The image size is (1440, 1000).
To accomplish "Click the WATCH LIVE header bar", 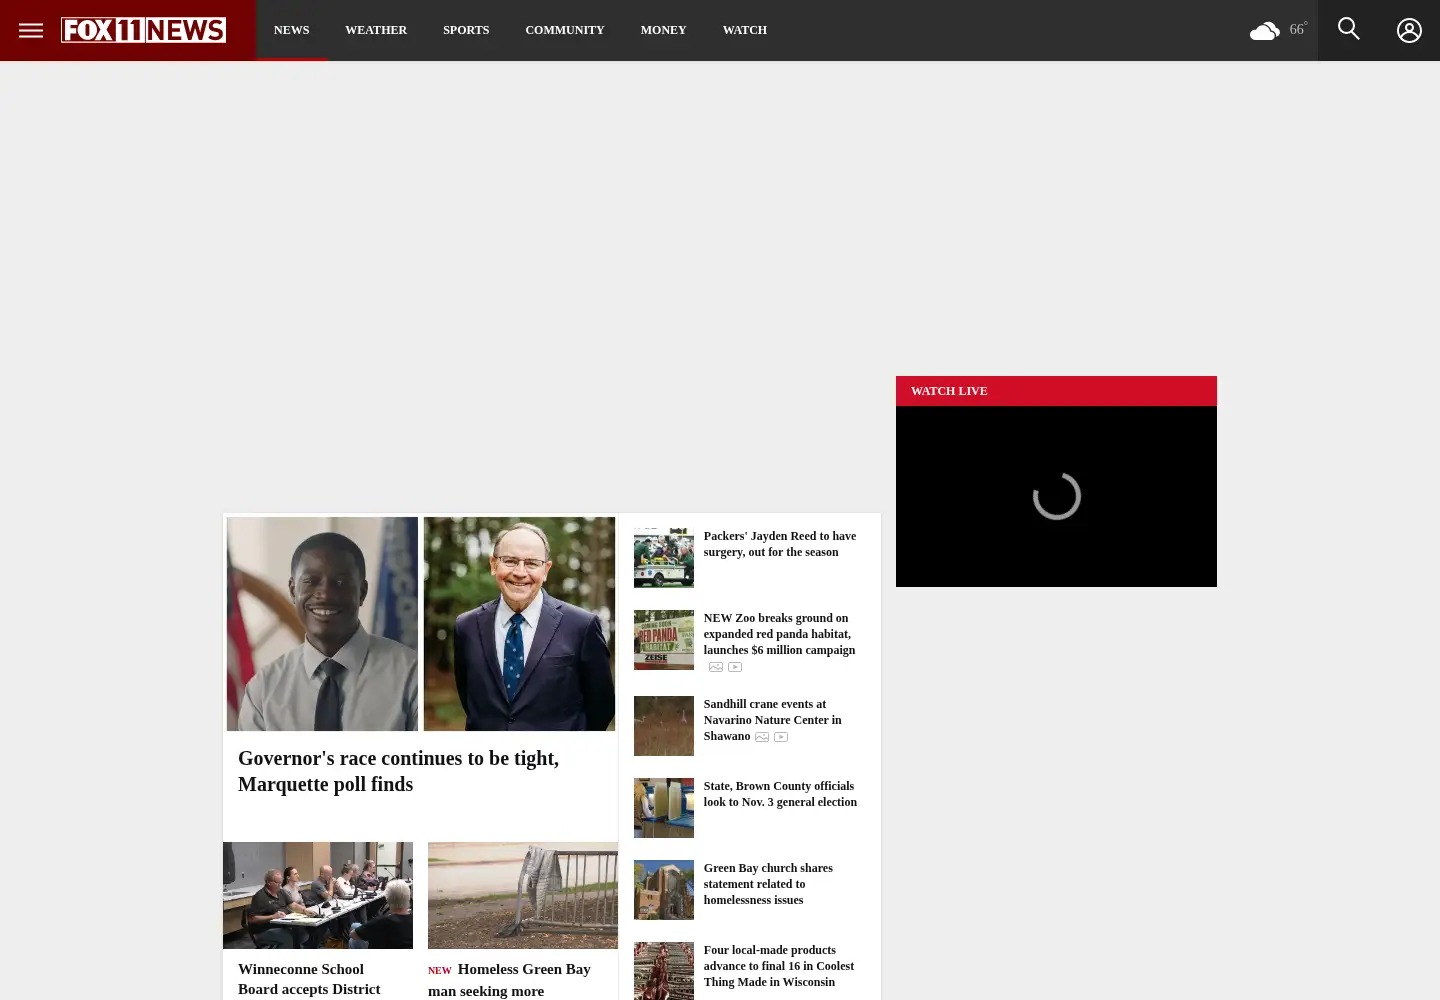I will [1056, 391].
